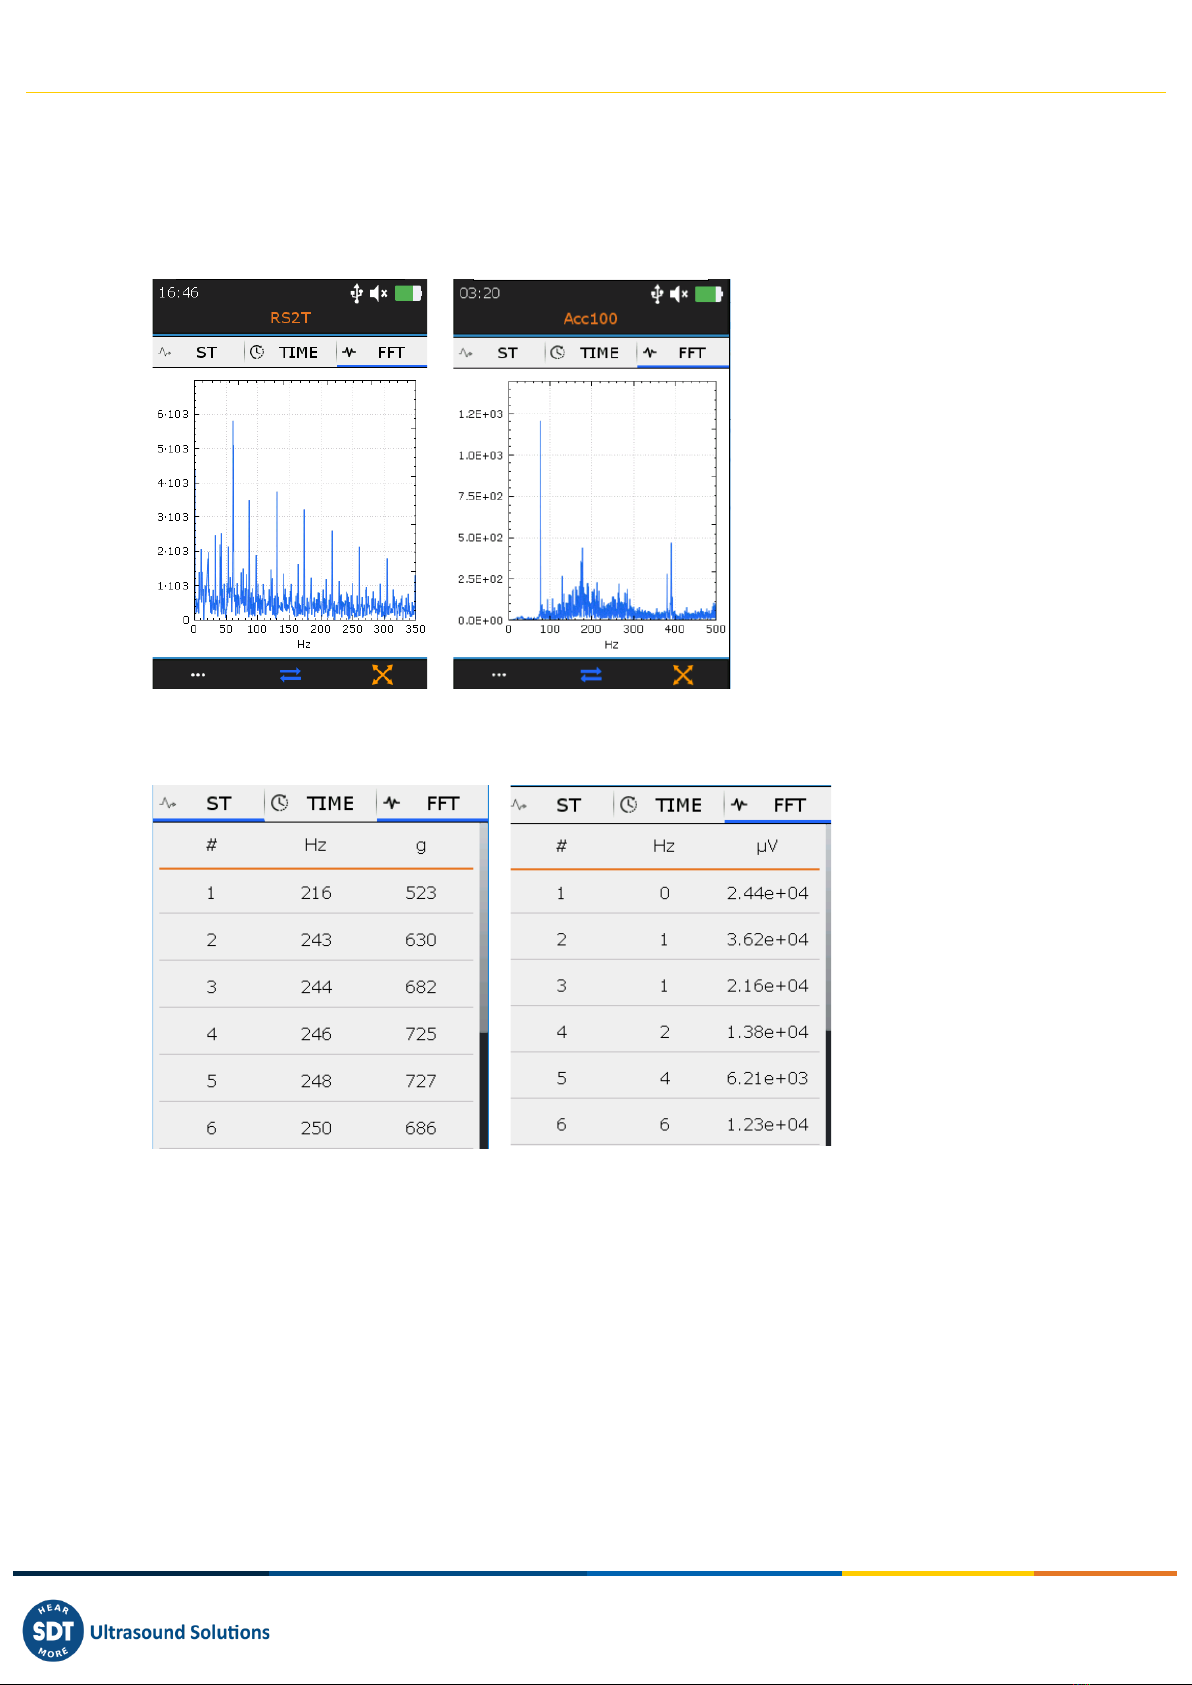
Task: Click the 1.38e+04 value in the µV table
Action: [x=767, y=1032]
